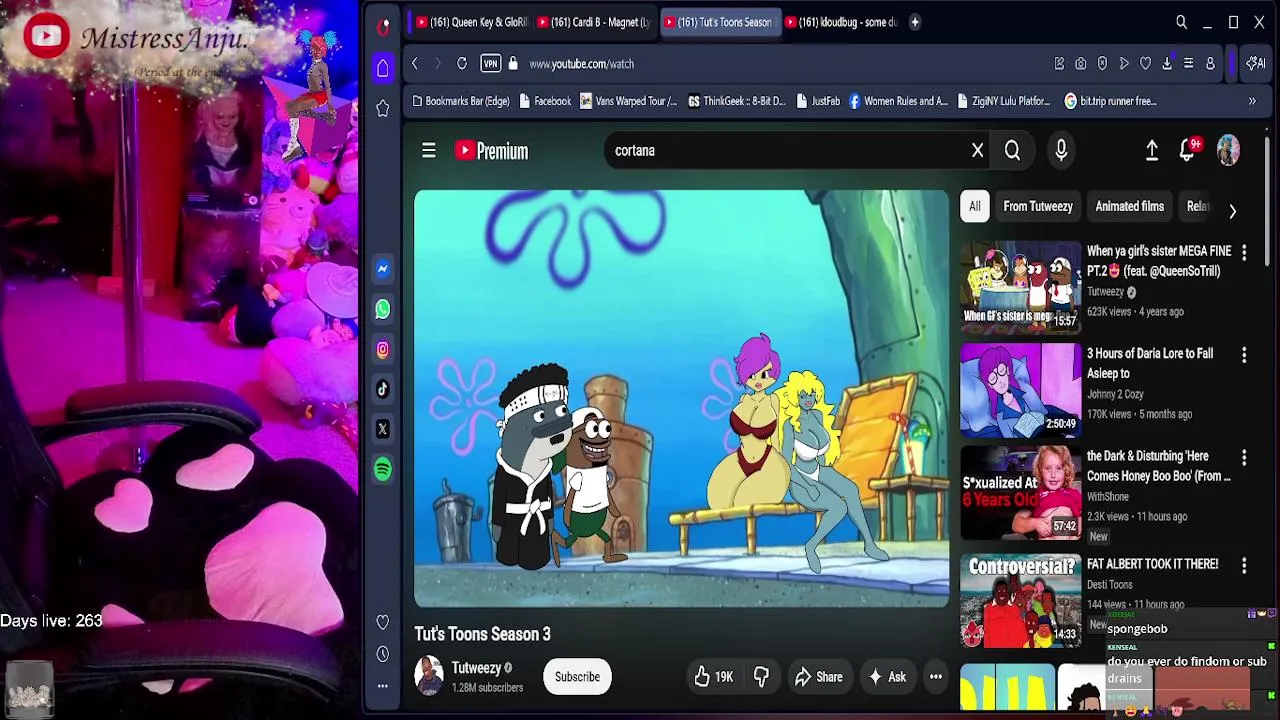This screenshot has height=720, width=1280.
Task: Go to YouTube Premium home logo
Action: click(491, 151)
